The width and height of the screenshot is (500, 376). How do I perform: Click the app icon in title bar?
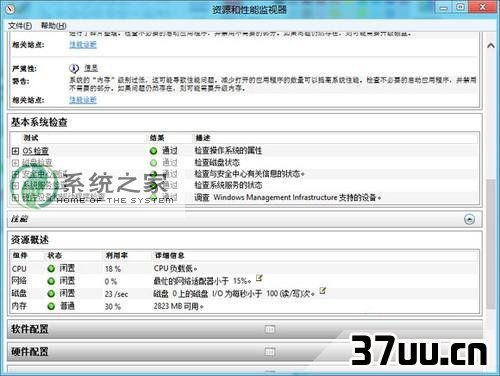[10, 9]
